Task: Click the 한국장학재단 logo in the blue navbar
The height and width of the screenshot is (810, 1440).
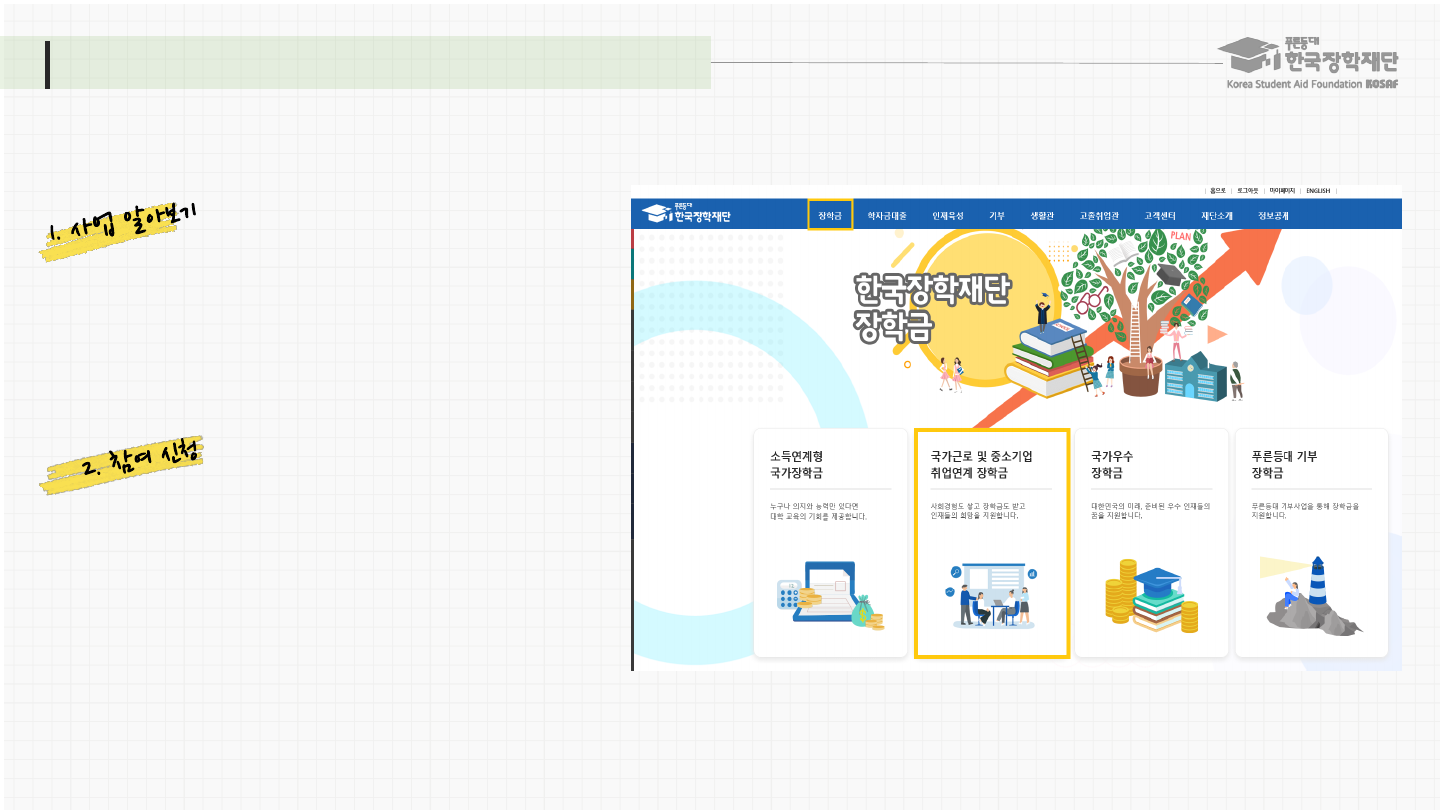Action: [x=686, y=214]
